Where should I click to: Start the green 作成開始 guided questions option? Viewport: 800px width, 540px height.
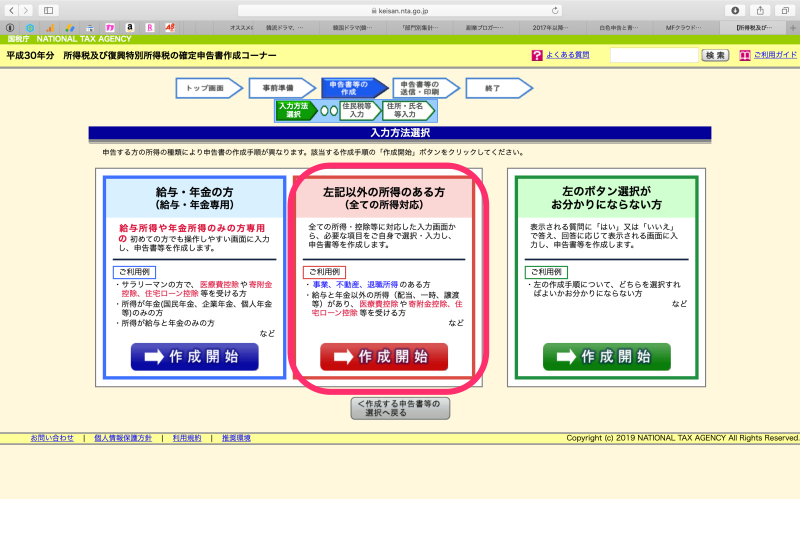pyautogui.click(x=606, y=357)
